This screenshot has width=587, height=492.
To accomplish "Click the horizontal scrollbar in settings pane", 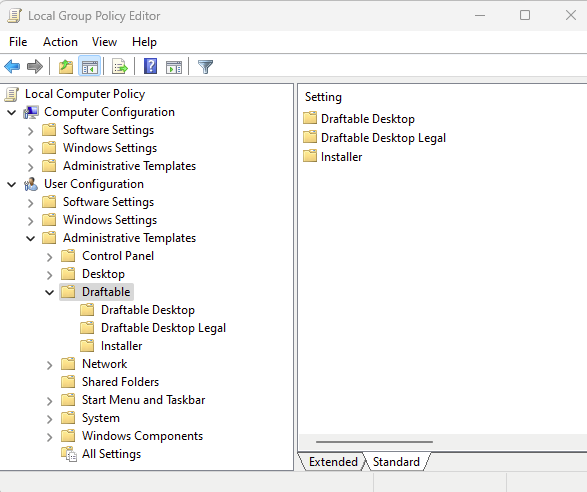I will pyautogui.click(x=374, y=442).
